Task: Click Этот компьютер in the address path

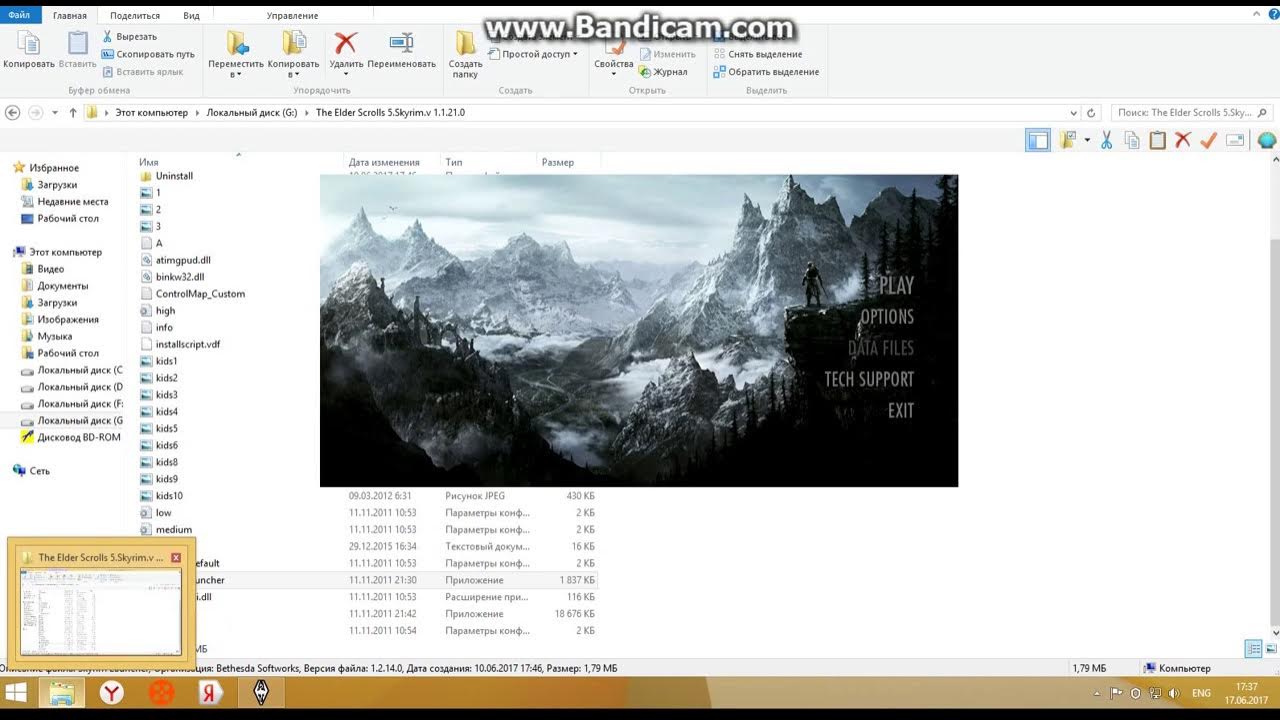Action: point(151,113)
